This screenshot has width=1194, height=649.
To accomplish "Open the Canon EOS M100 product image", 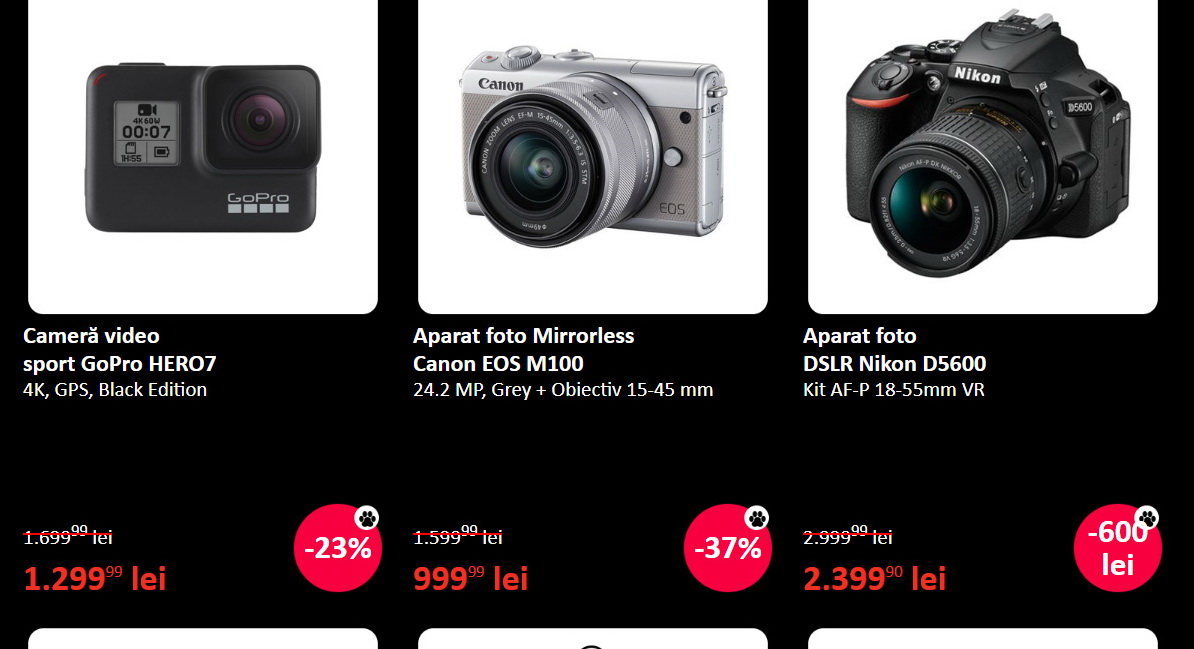I will coord(592,156).
